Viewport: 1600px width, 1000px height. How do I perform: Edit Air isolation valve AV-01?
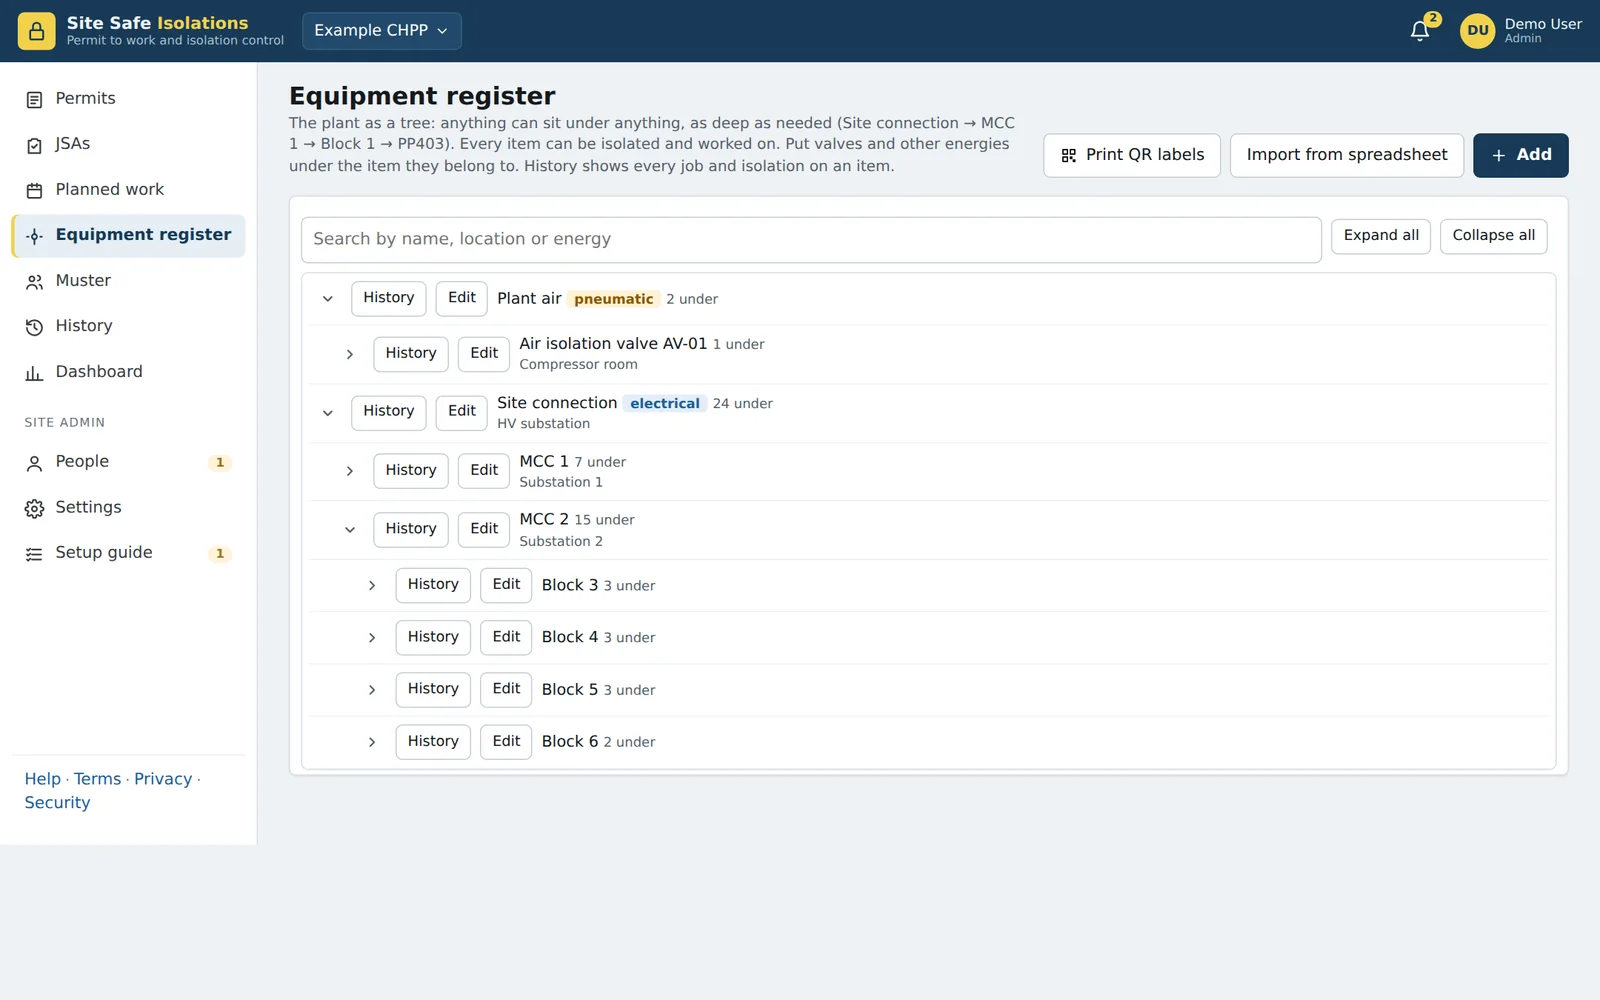point(484,354)
